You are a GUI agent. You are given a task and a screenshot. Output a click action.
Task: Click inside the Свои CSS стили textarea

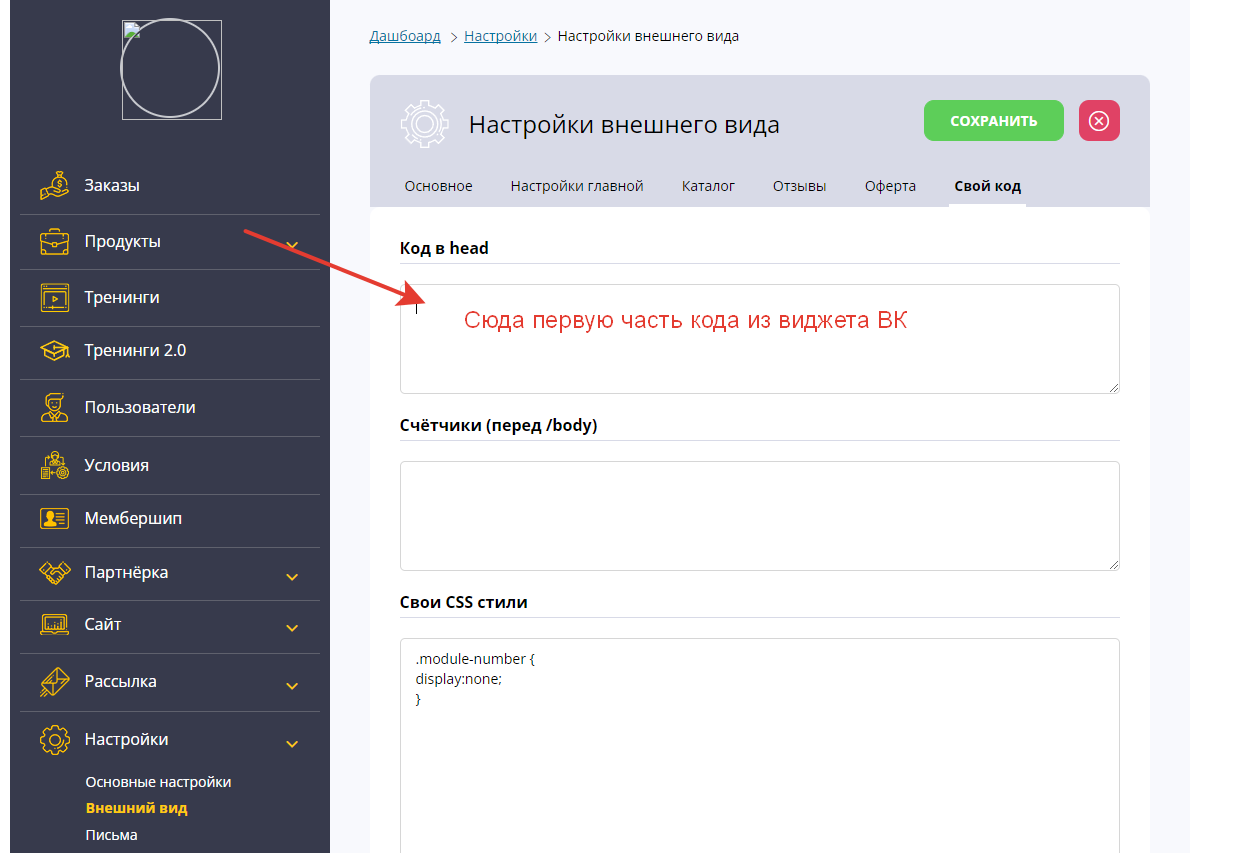(760, 746)
